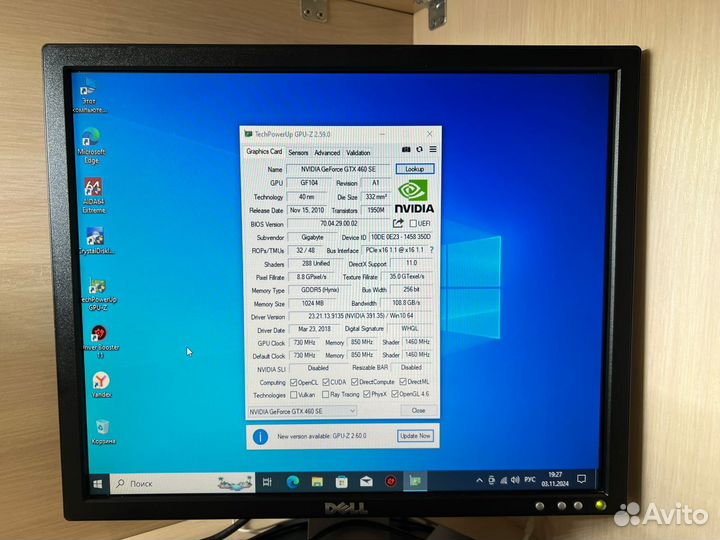Click the Name field NVIDIA GeForce GTX 460 SE
The height and width of the screenshot is (540, 720).
coord(338,169)
